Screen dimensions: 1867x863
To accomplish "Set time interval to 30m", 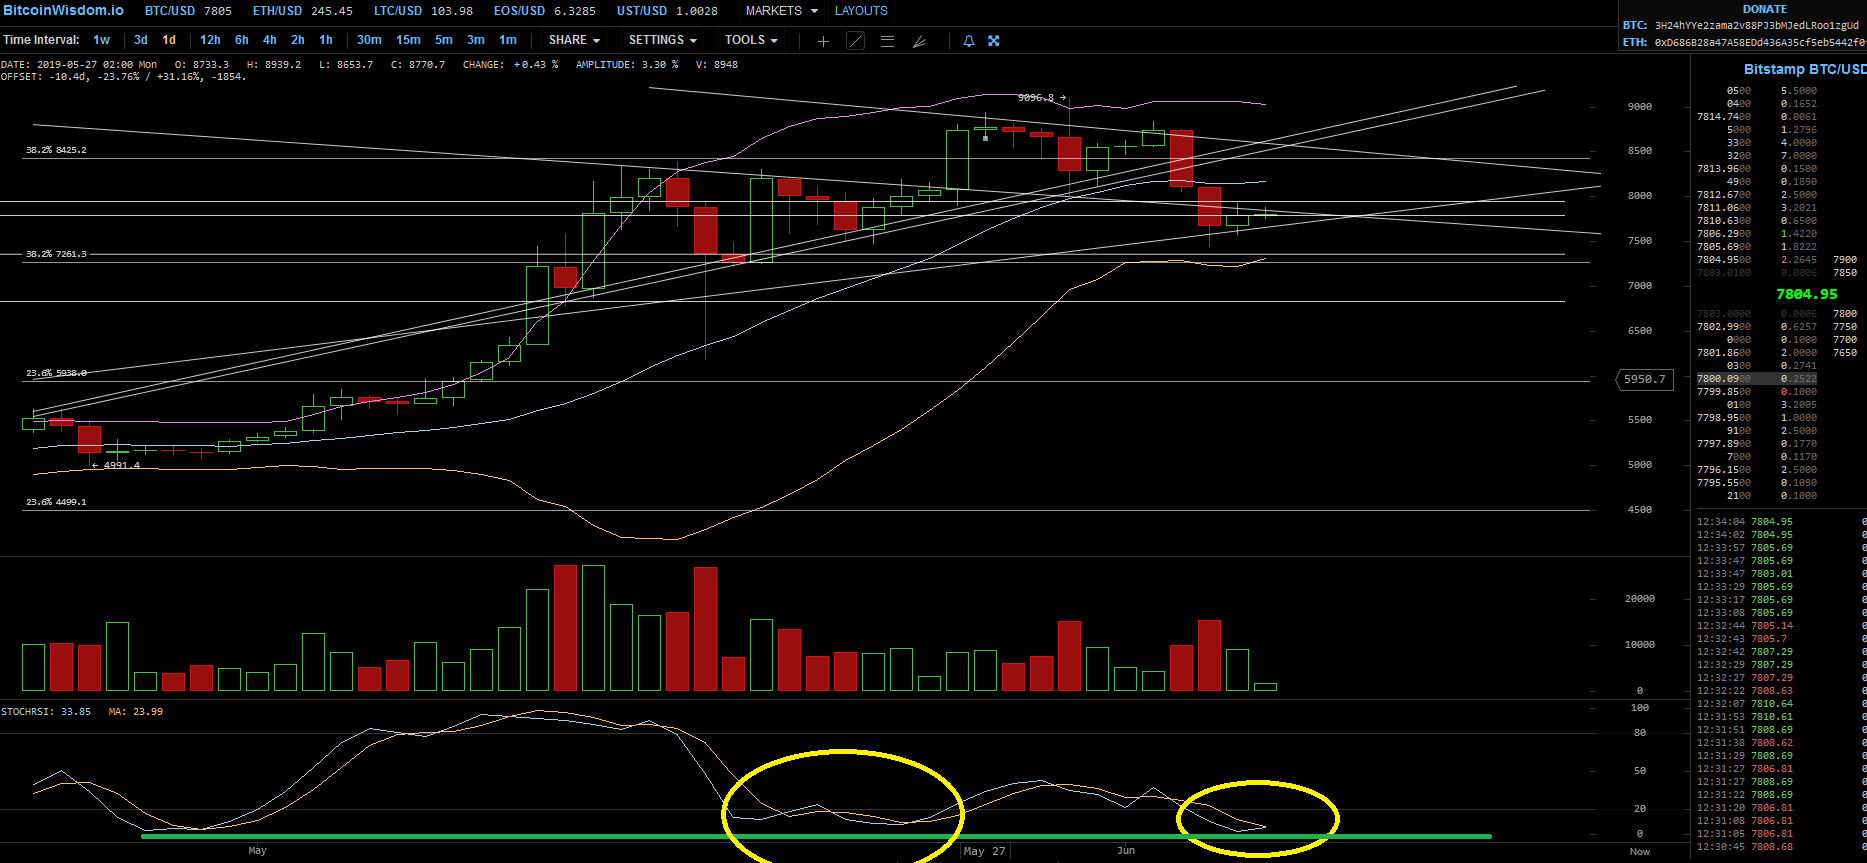I will [369, 40].
